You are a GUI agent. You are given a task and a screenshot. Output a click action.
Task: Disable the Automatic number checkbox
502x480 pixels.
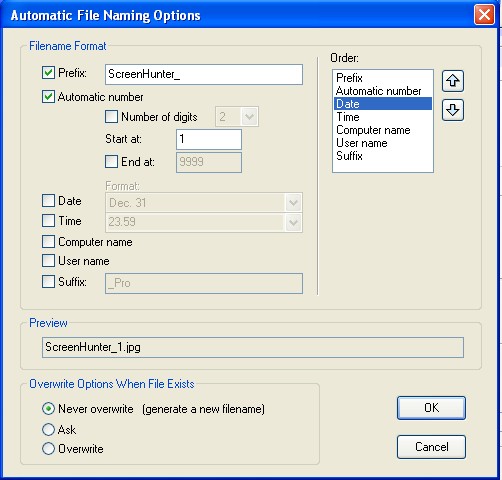click(48, 97)
